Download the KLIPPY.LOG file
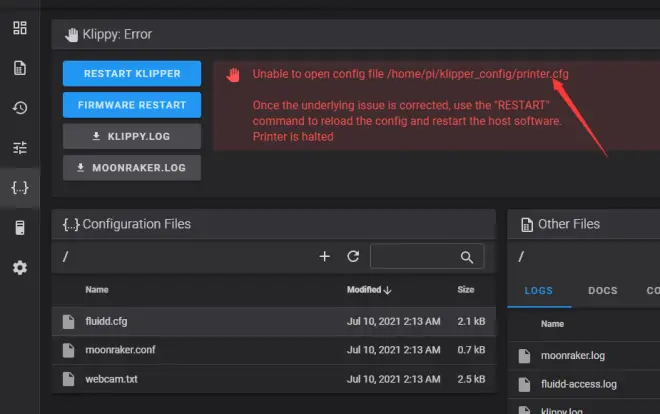The image size is (660, 414). pos(132,136)
